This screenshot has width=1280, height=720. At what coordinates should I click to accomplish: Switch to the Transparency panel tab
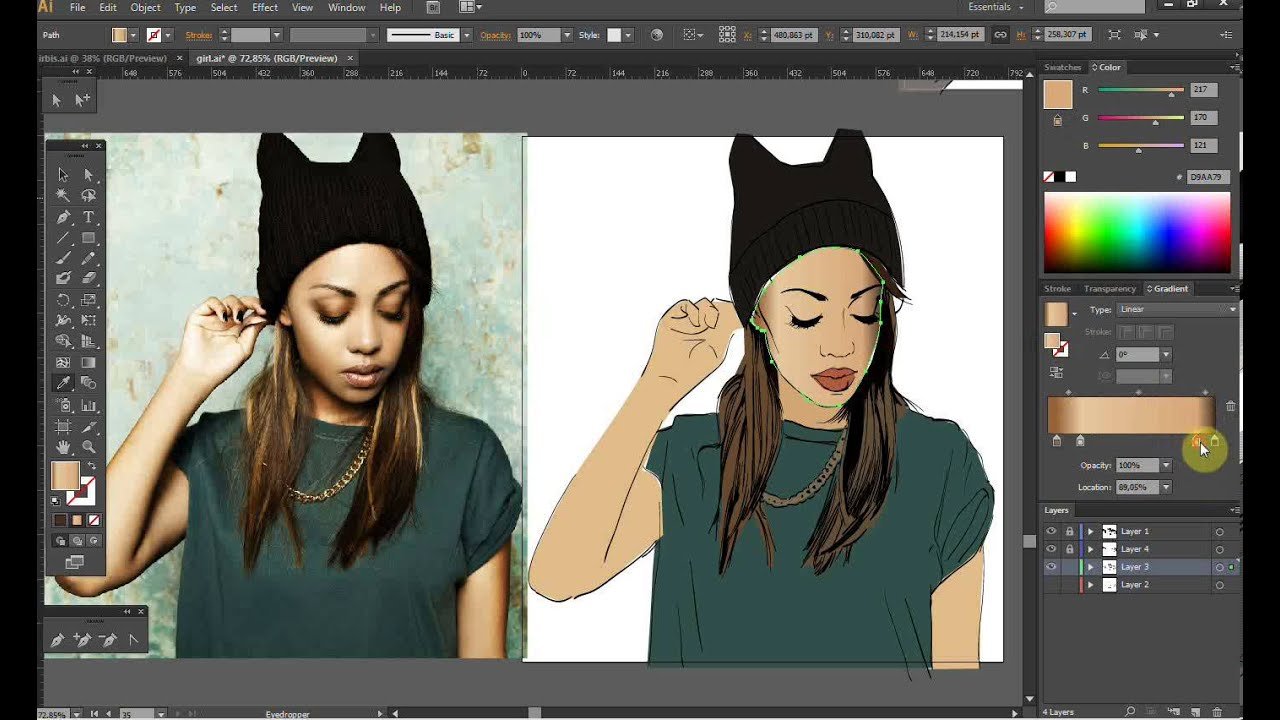tap(1109, 289)
